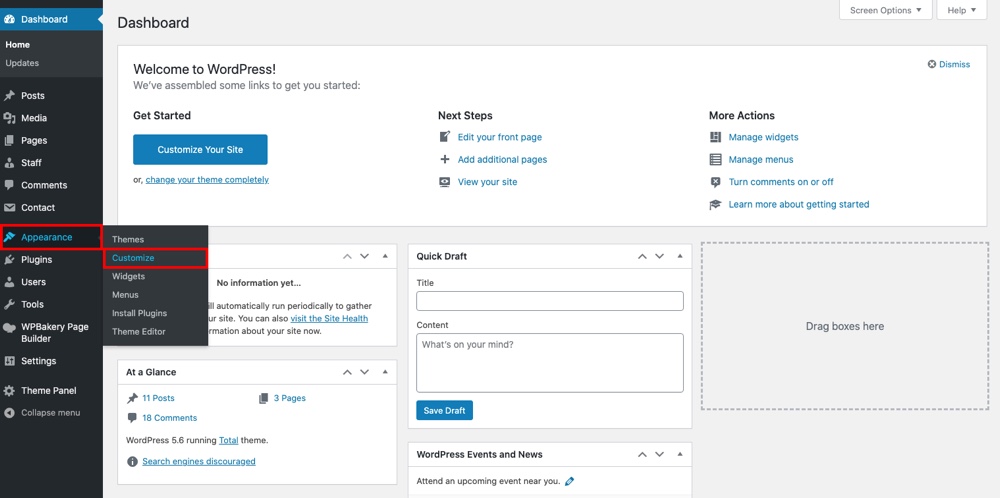This screenshot has height=498, width=1000.
Task: Click the Appearance paintbrush icon
Action: click(9, 237)
